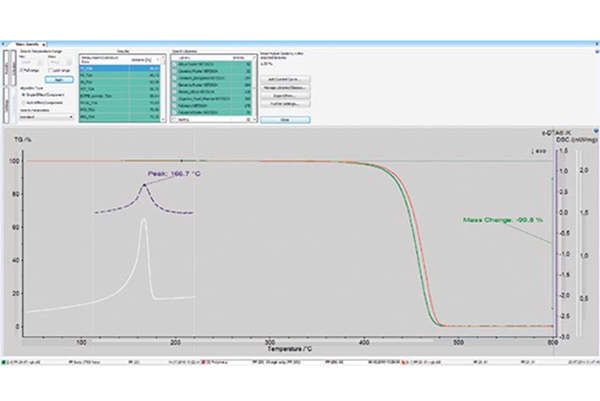Viewport: 600px width, 401px height.
Task: Click the BOPPE_powder_TGA result row
Action: pos(119,96)
